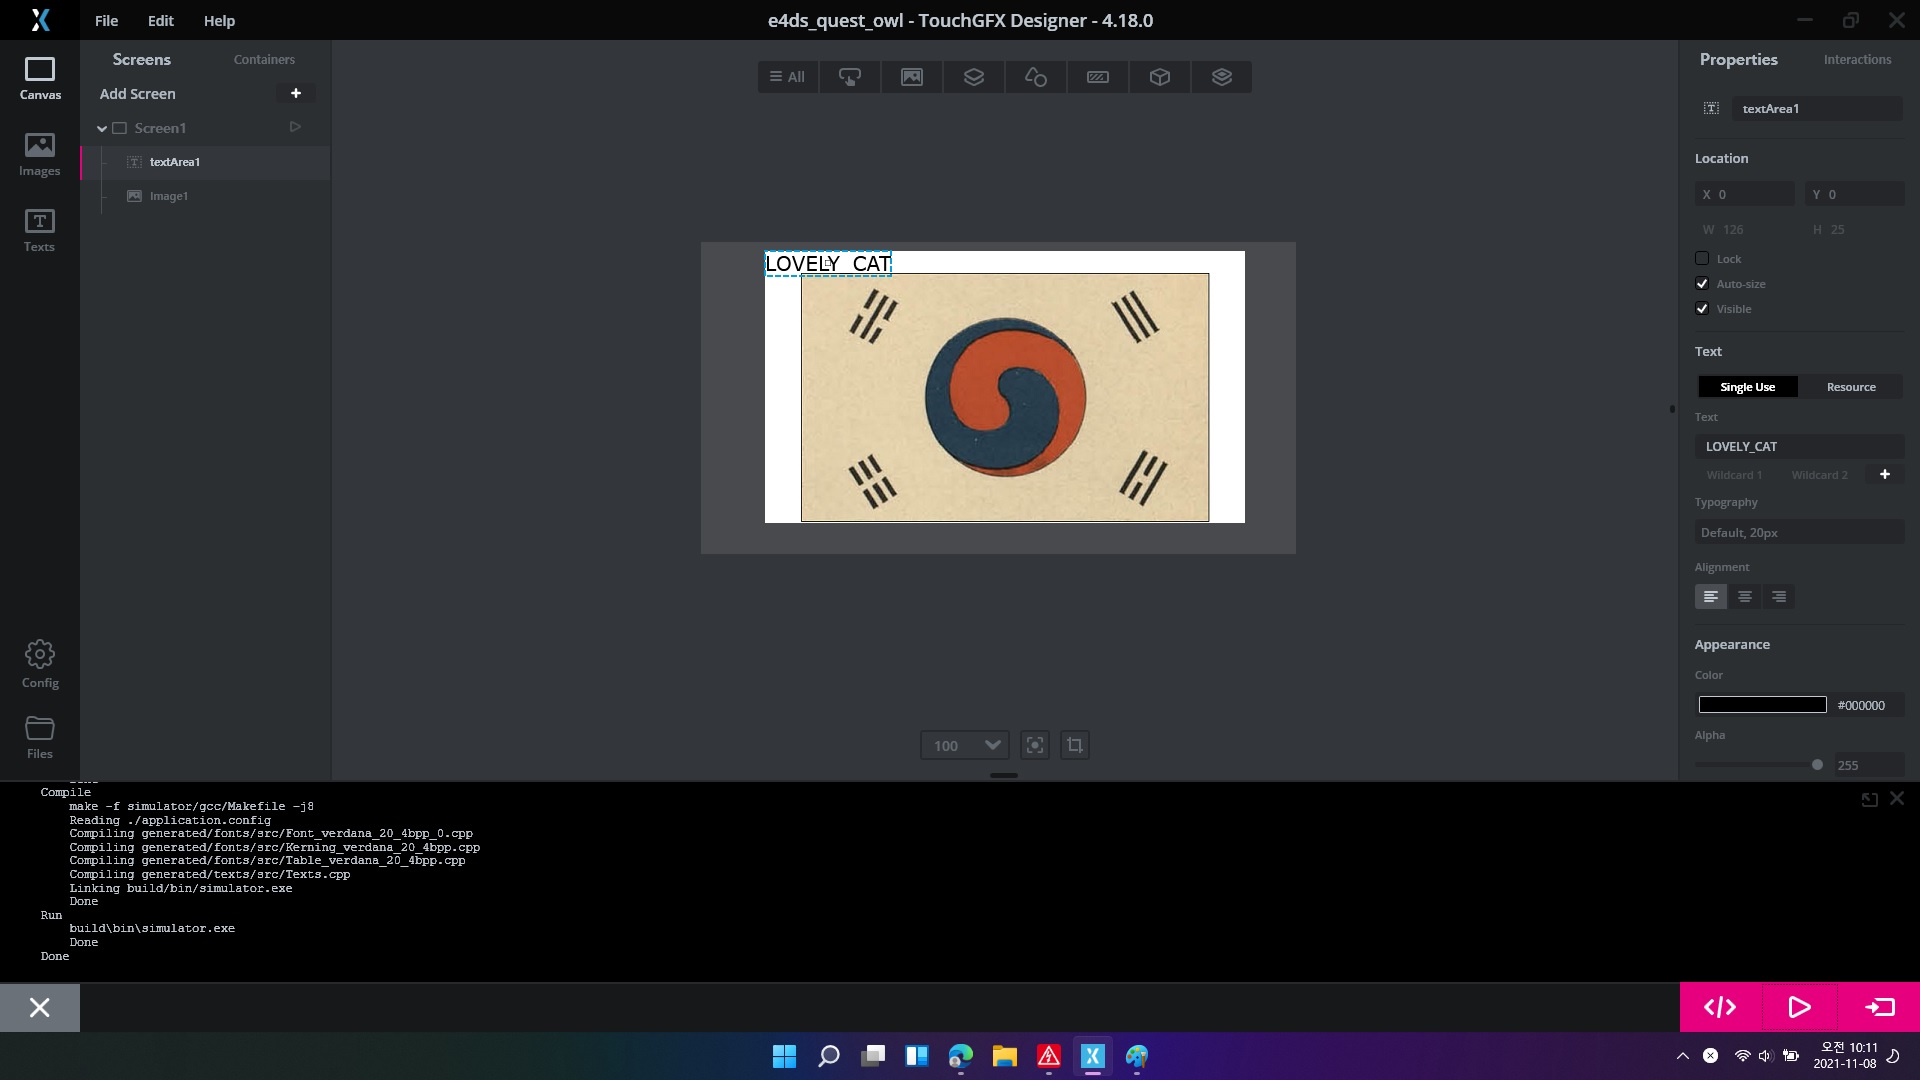Open the Miscellaneous 3D box widget category
Viewport: 1920px width, 1080px height.
click(x=1160, y=77)
